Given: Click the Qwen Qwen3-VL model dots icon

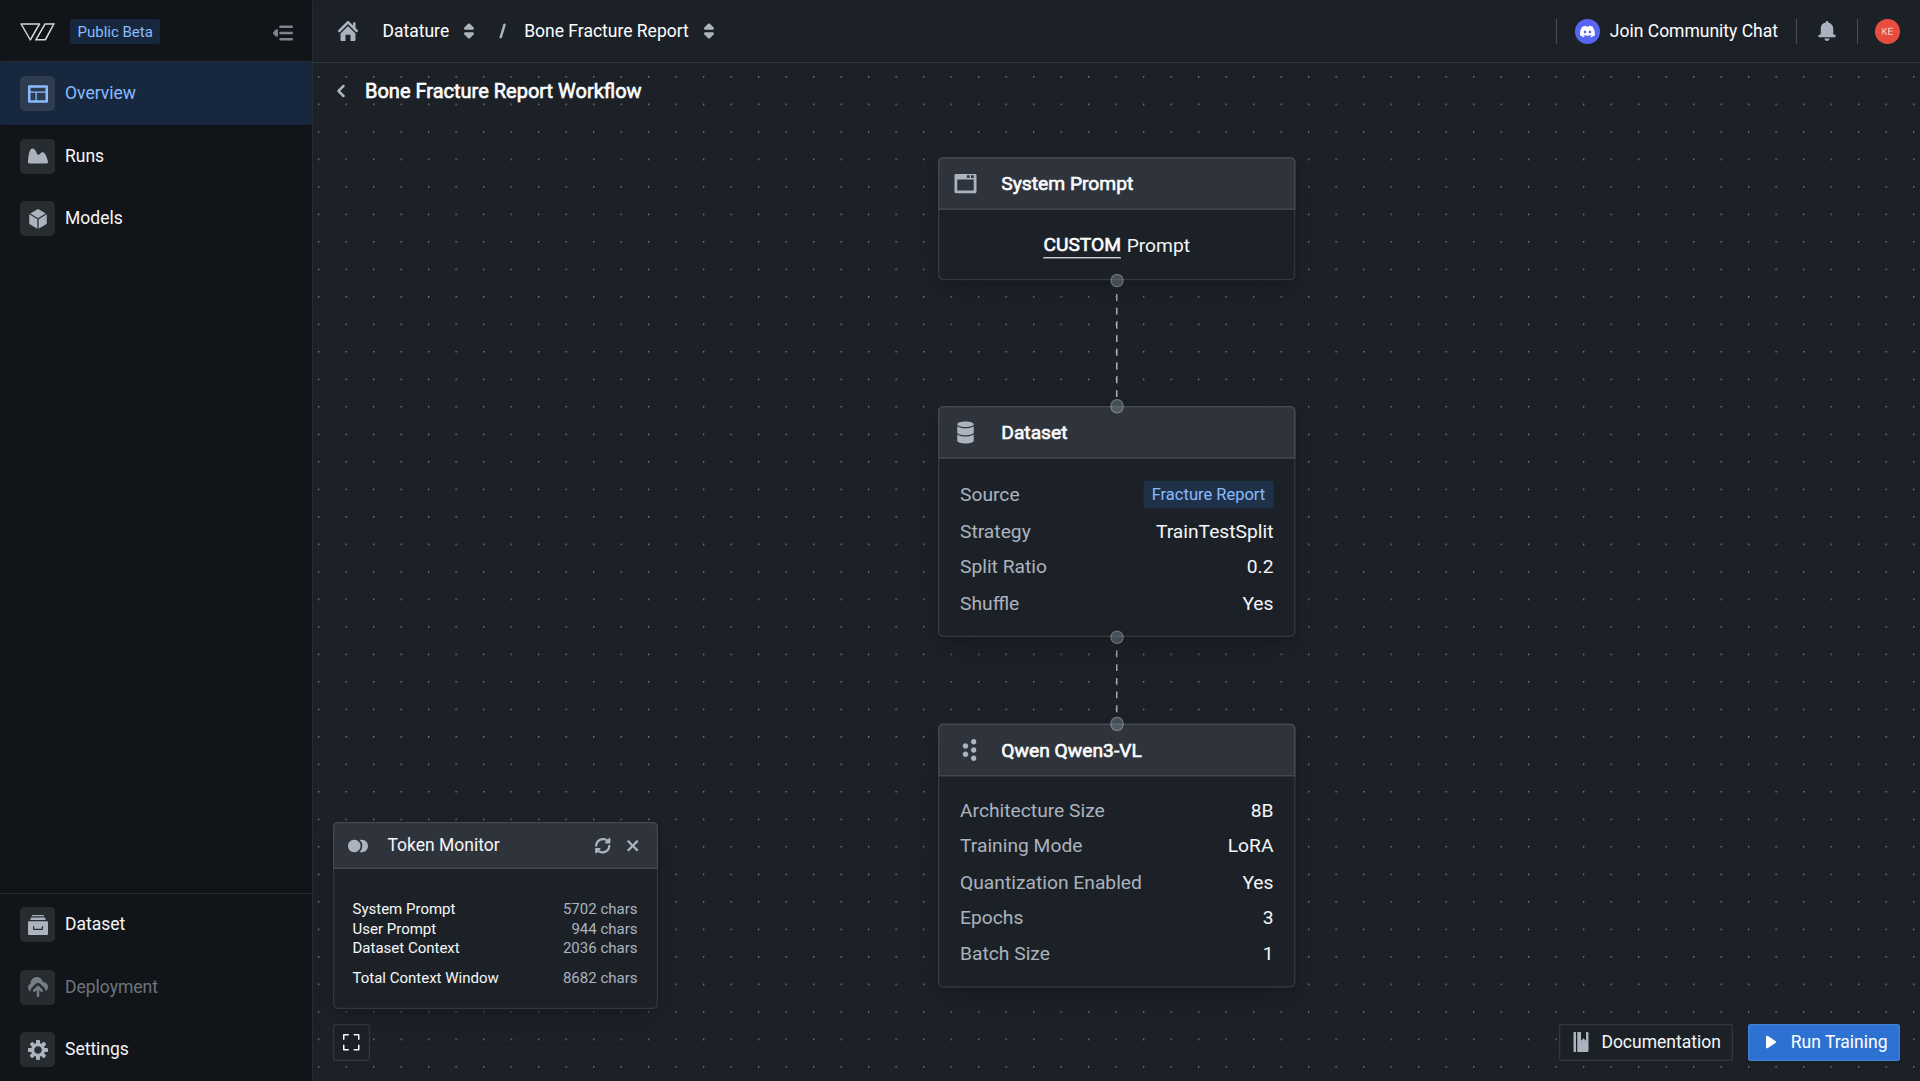Looking at the screenshot, I should click(969, 751).
